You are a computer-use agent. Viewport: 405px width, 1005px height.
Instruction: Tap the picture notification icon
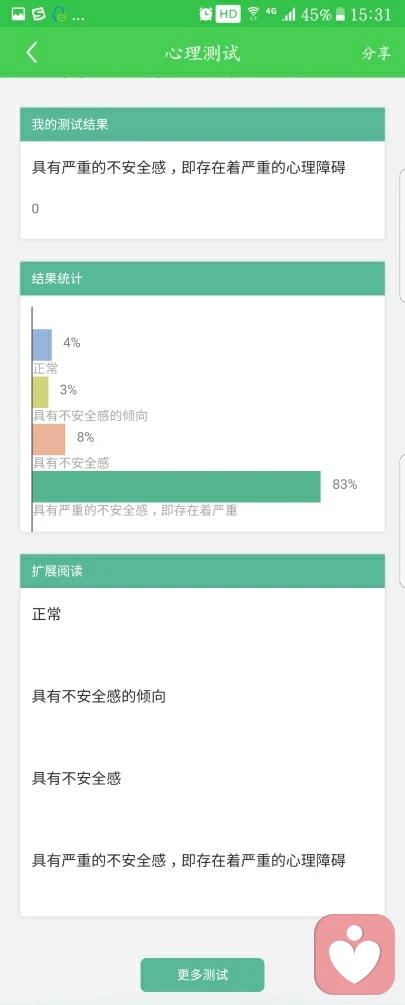click(x=18, y=13)
